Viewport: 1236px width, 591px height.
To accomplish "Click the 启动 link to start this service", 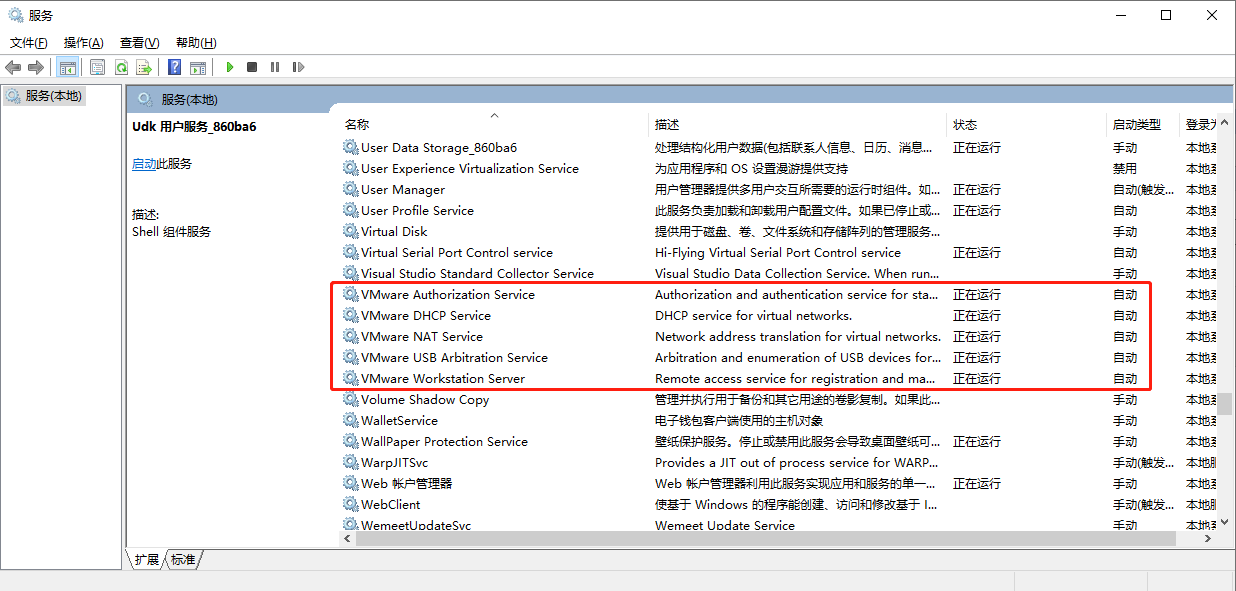I will [x=144, y=164].
